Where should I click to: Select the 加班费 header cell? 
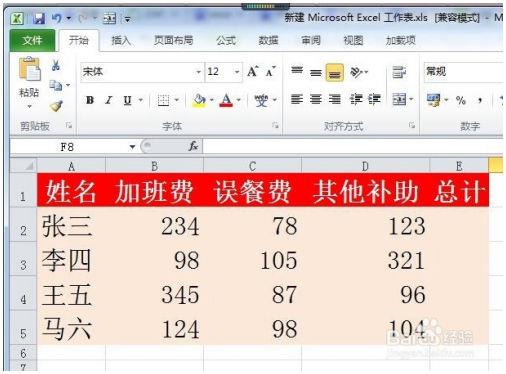point(154,191)
